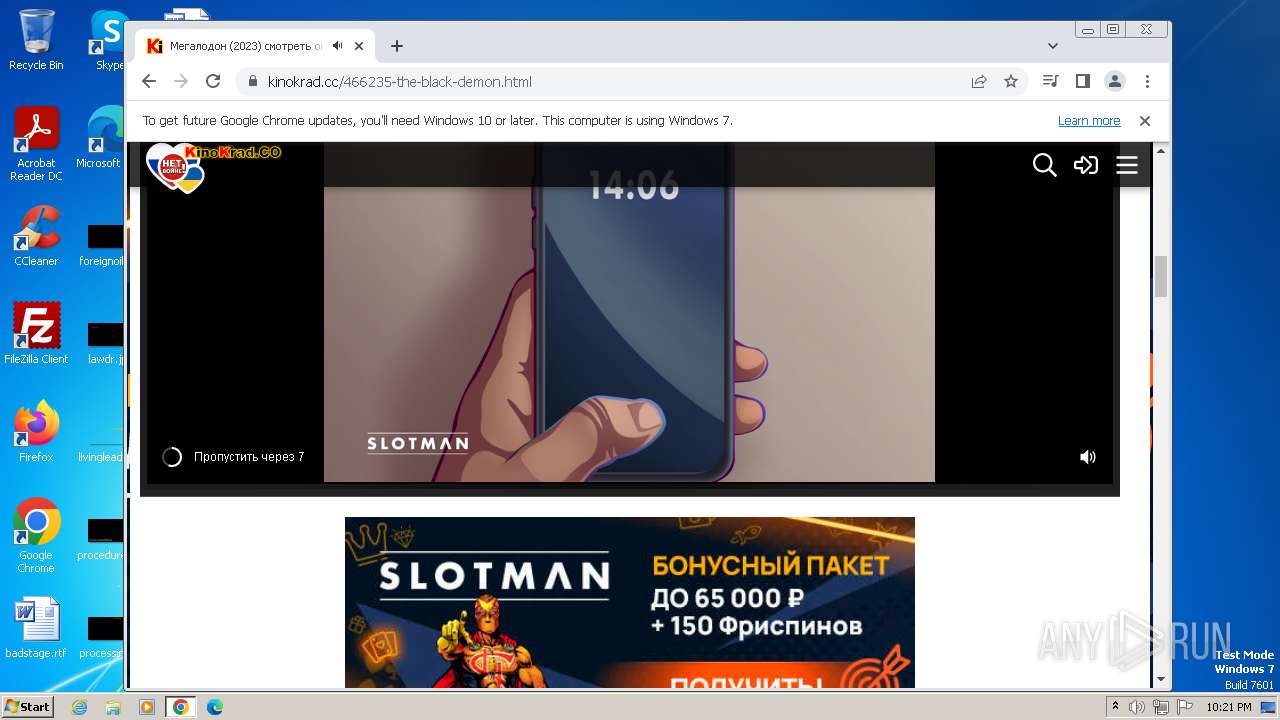Reload the kinokrad page
The width and height of the screenshot is (1280, 720).
pyautogui.click(x=213, y=82)
